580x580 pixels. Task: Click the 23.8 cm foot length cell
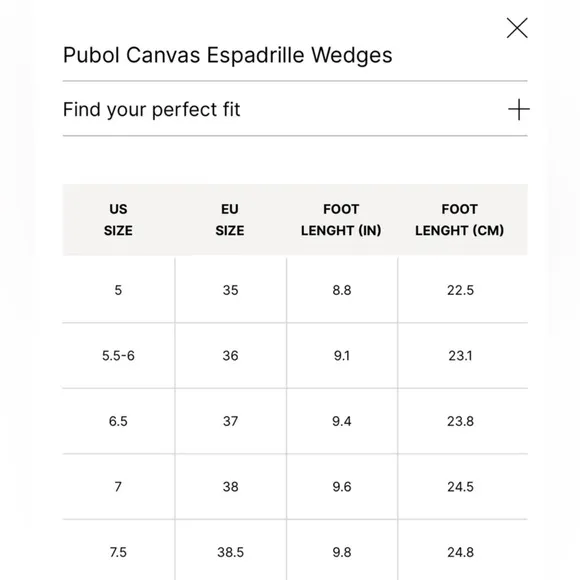pyautogui.click(x=461, y=421)
